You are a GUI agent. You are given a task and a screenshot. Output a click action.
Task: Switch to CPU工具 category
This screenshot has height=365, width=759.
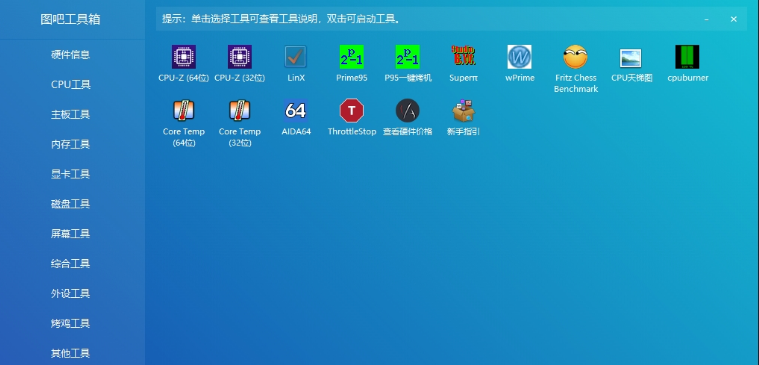(x=71, y=85)
